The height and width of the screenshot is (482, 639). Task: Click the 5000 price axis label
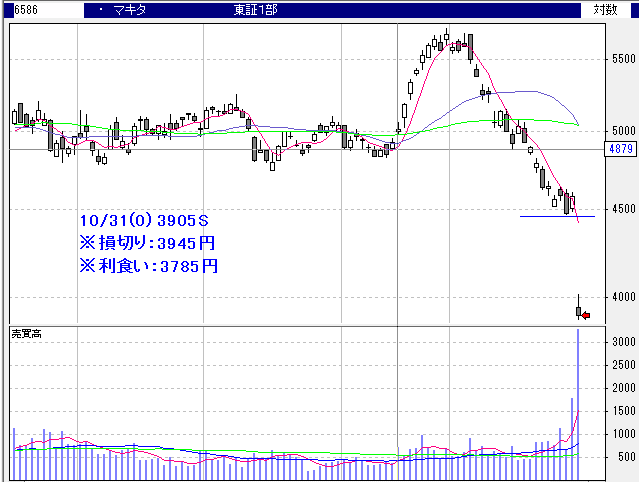623,131
